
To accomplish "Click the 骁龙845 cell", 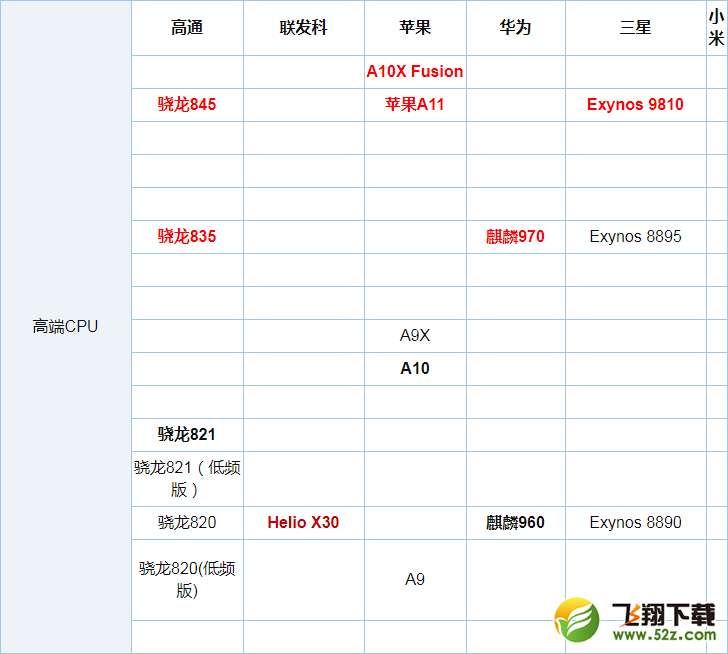I will (187, 104).
